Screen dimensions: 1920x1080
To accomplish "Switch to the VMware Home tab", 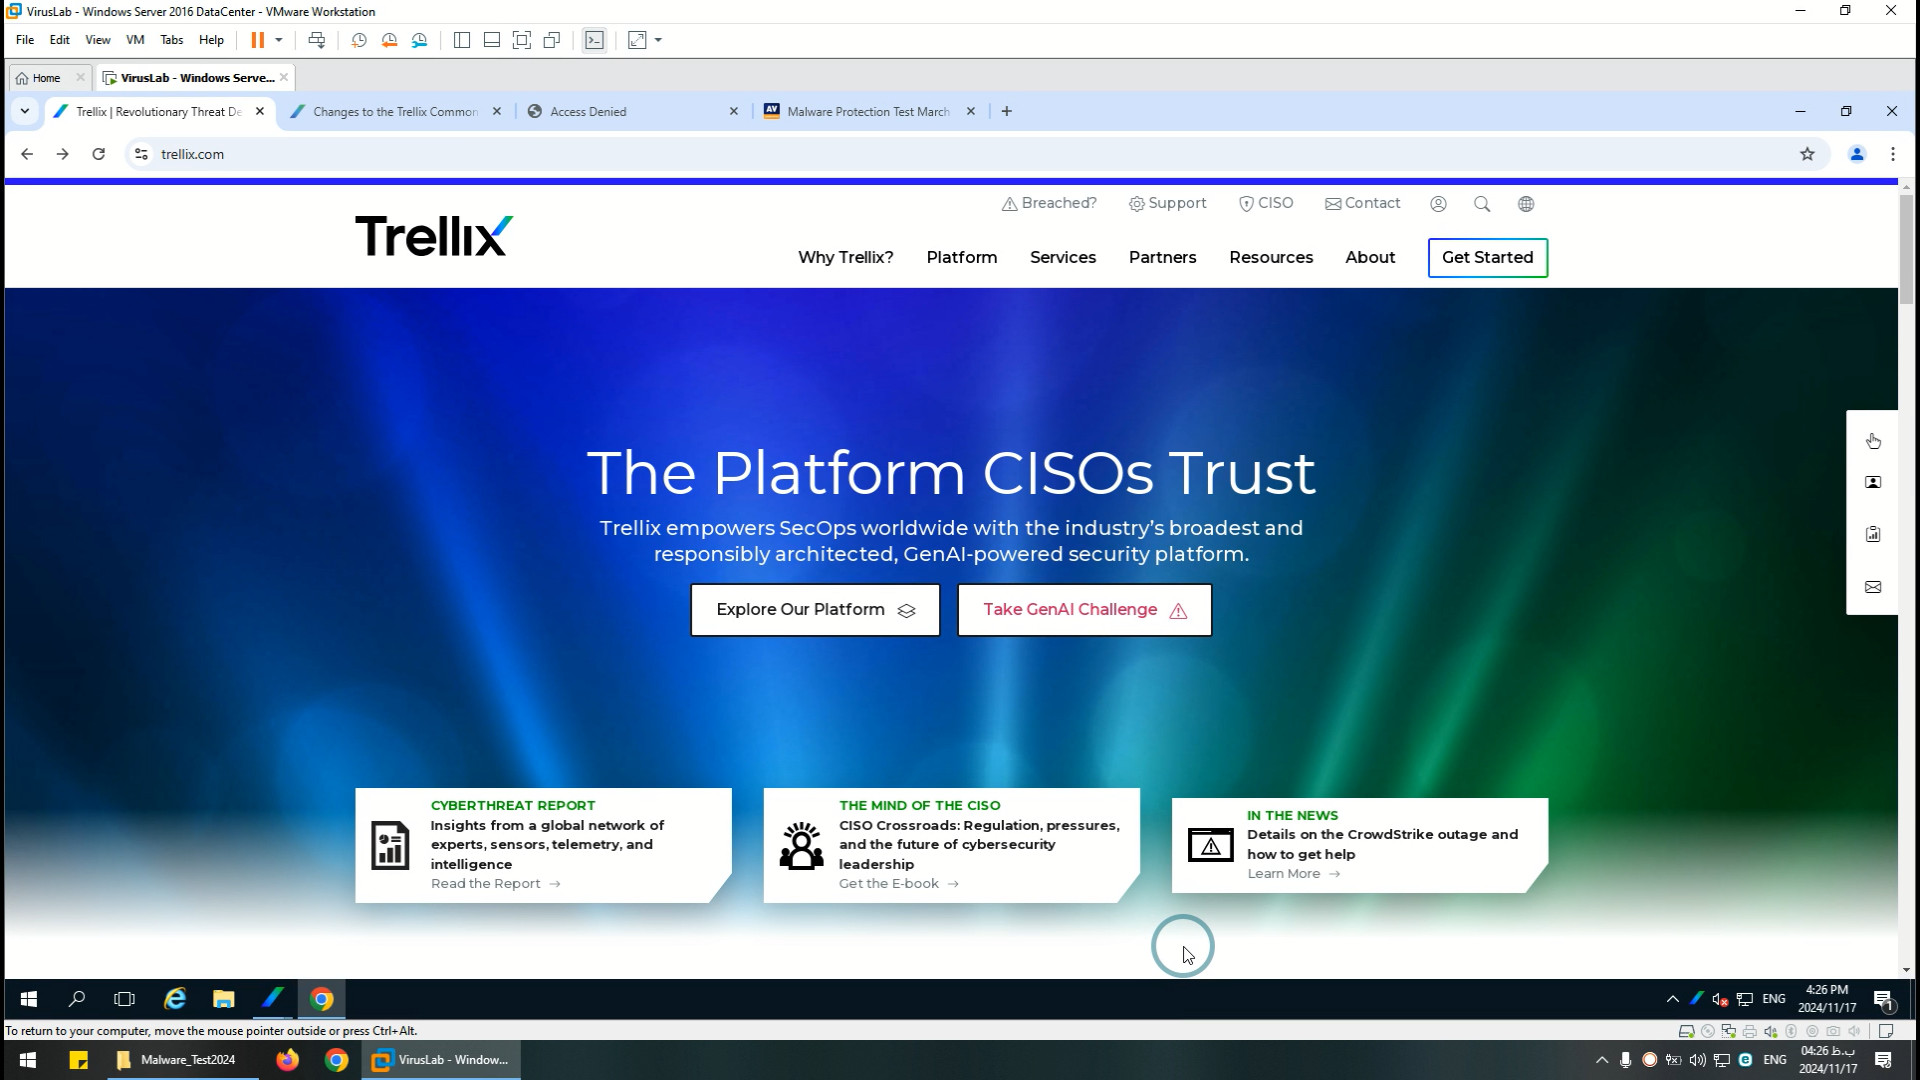I will coord(46,78).
